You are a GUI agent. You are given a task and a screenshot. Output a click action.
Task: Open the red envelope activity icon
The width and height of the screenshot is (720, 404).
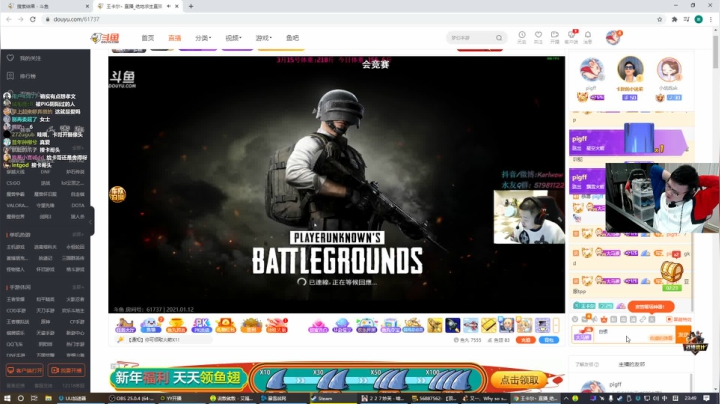coord(225,325)
